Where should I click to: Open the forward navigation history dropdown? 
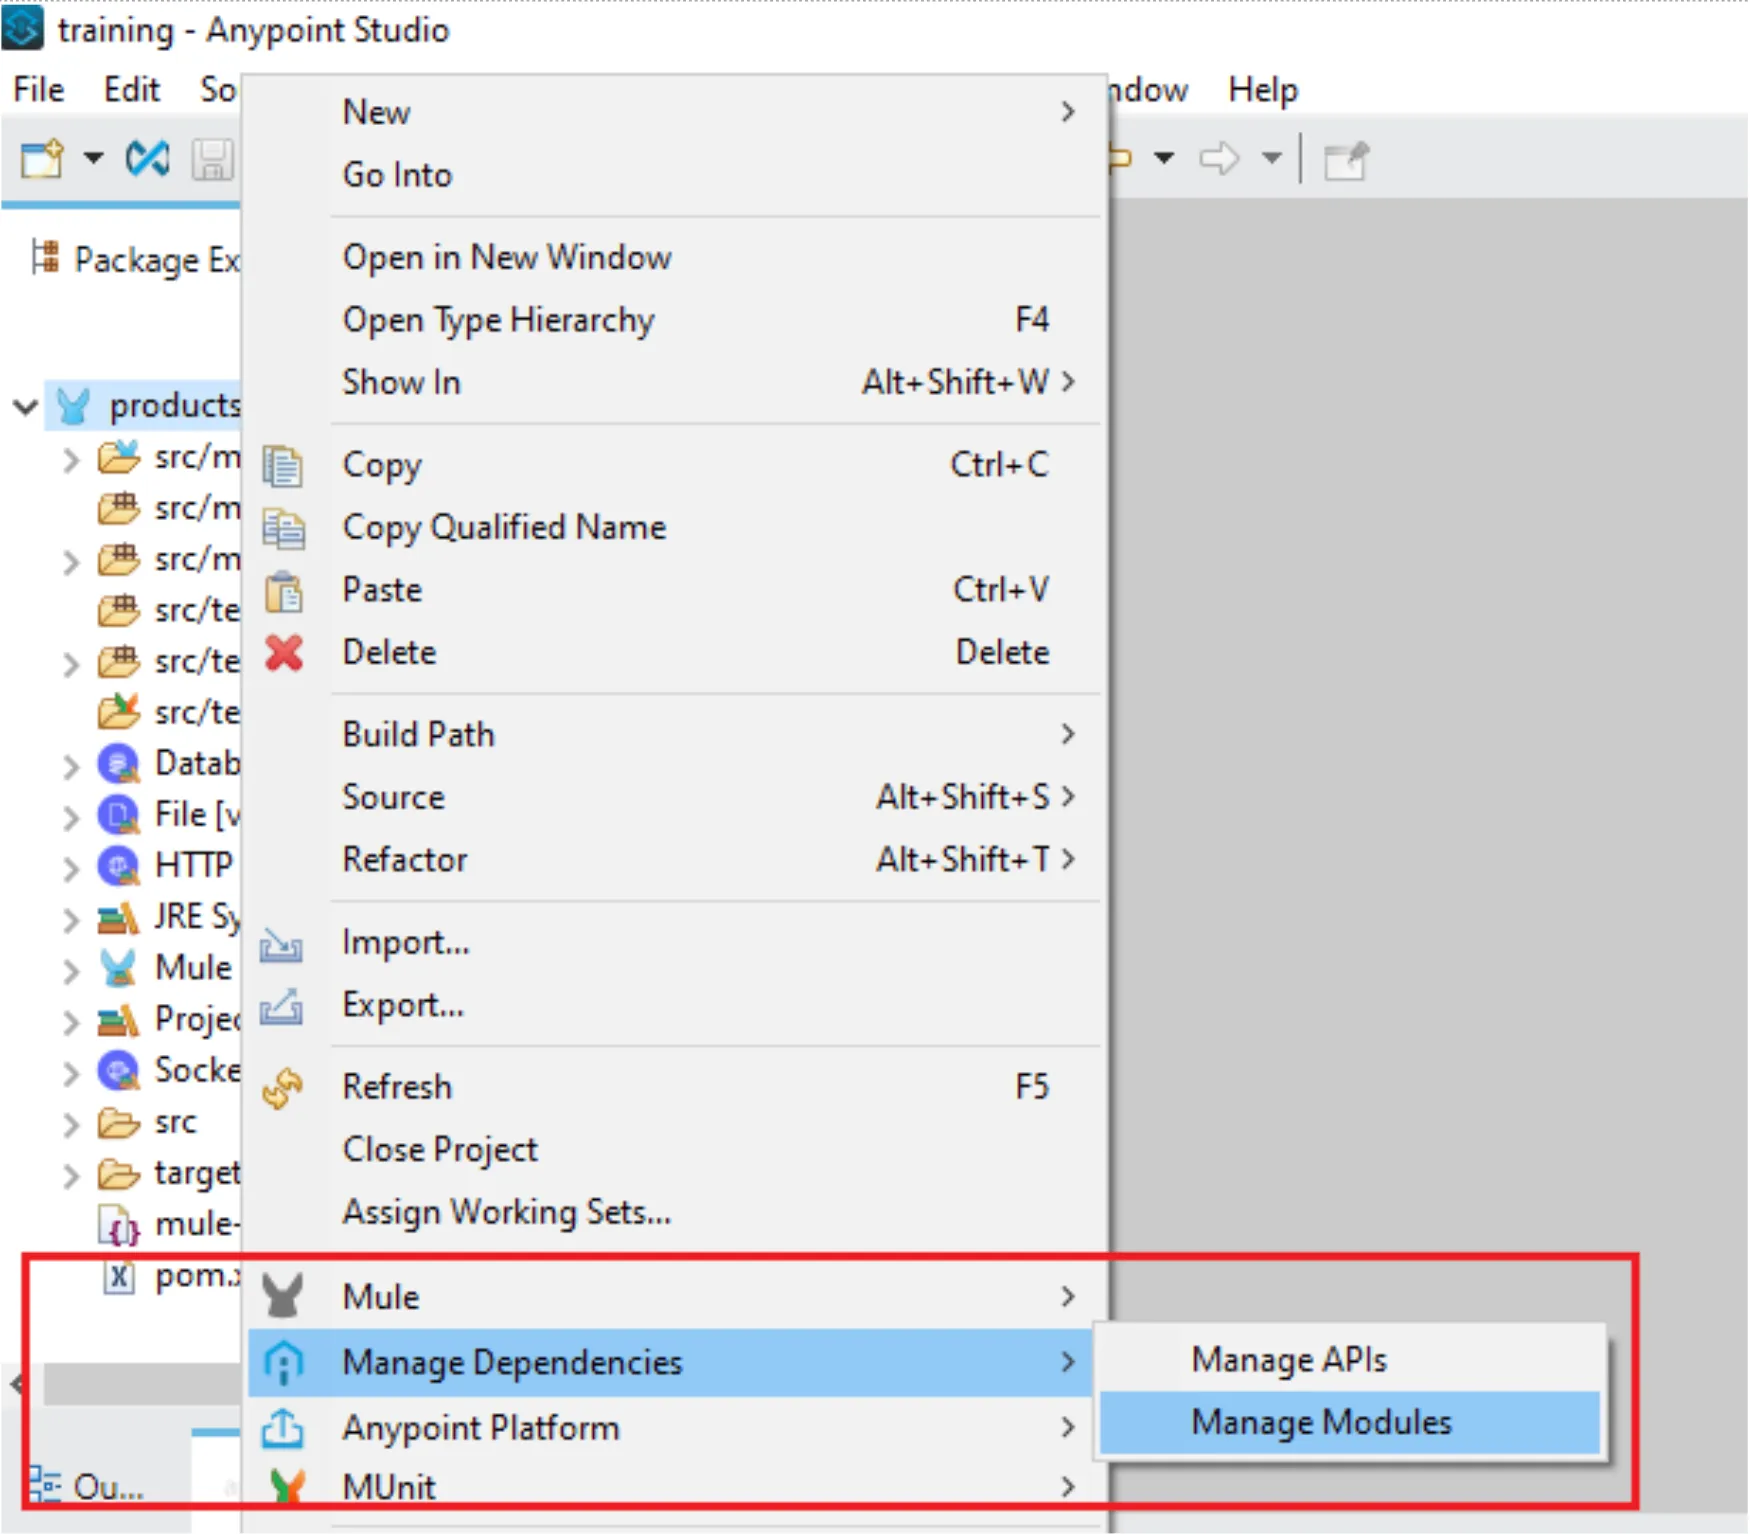point(1271,158)
